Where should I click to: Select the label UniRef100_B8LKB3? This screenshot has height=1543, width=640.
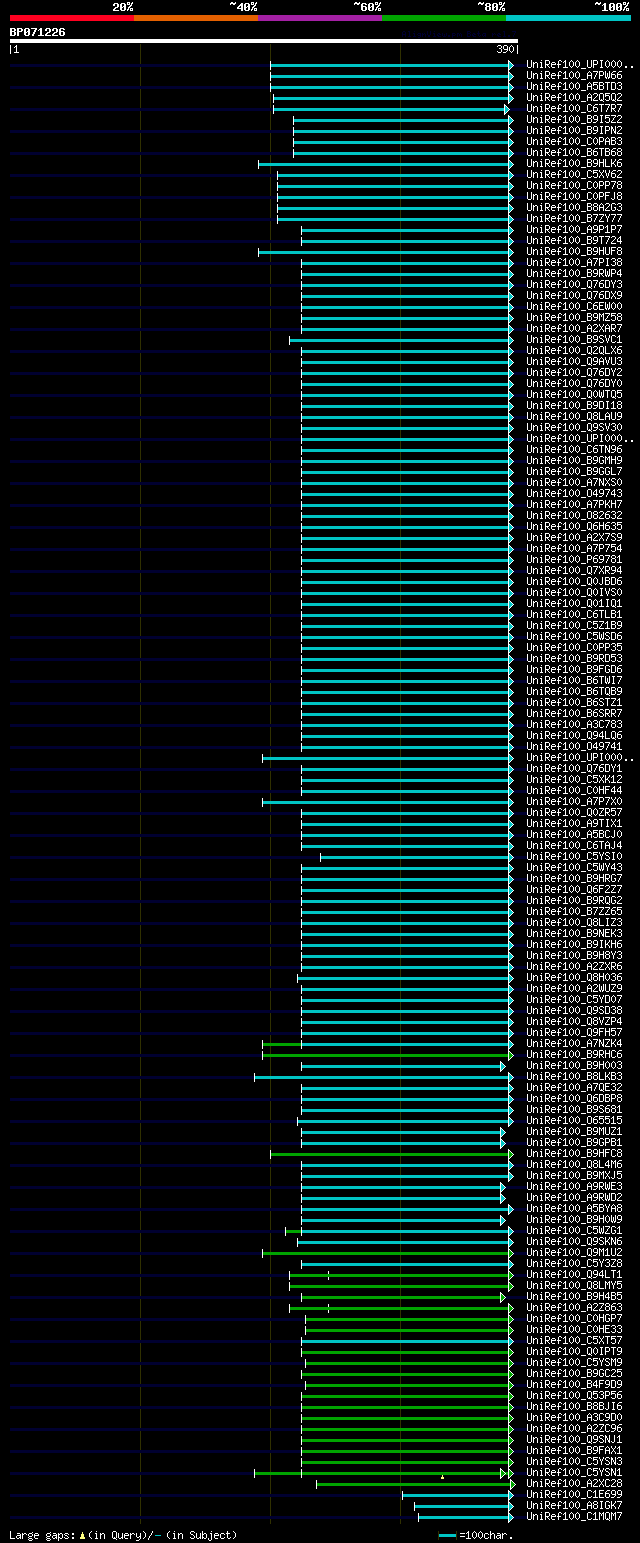574,1077
